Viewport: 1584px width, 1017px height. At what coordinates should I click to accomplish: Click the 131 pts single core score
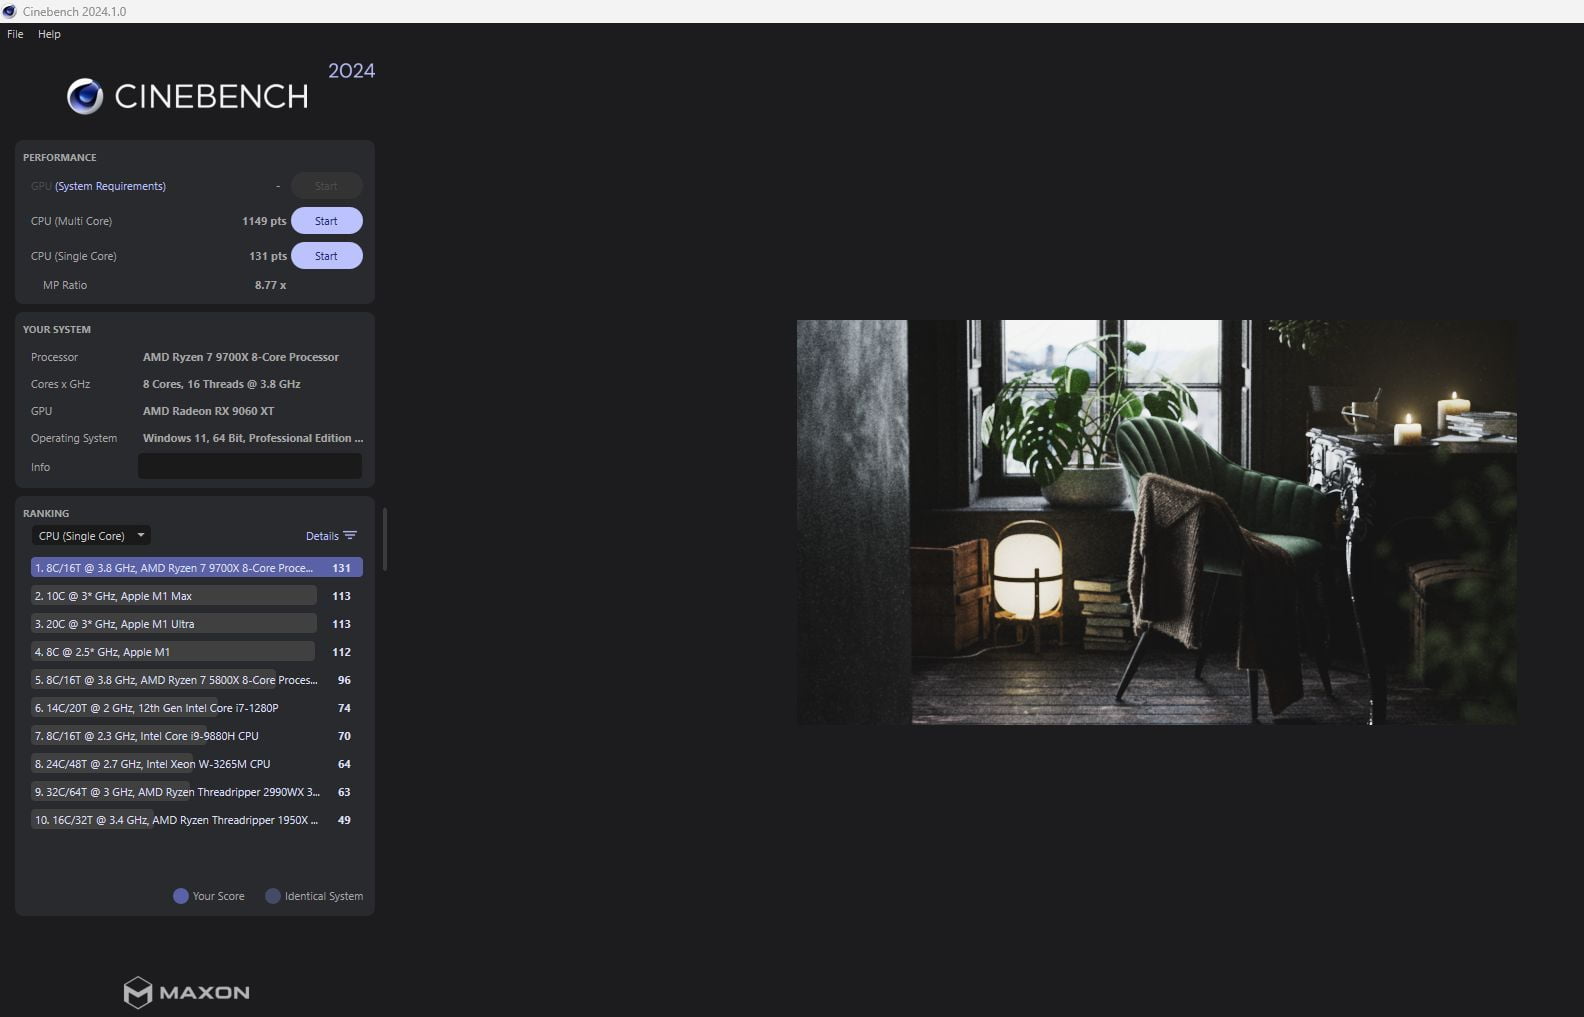(x=268, y=256)
